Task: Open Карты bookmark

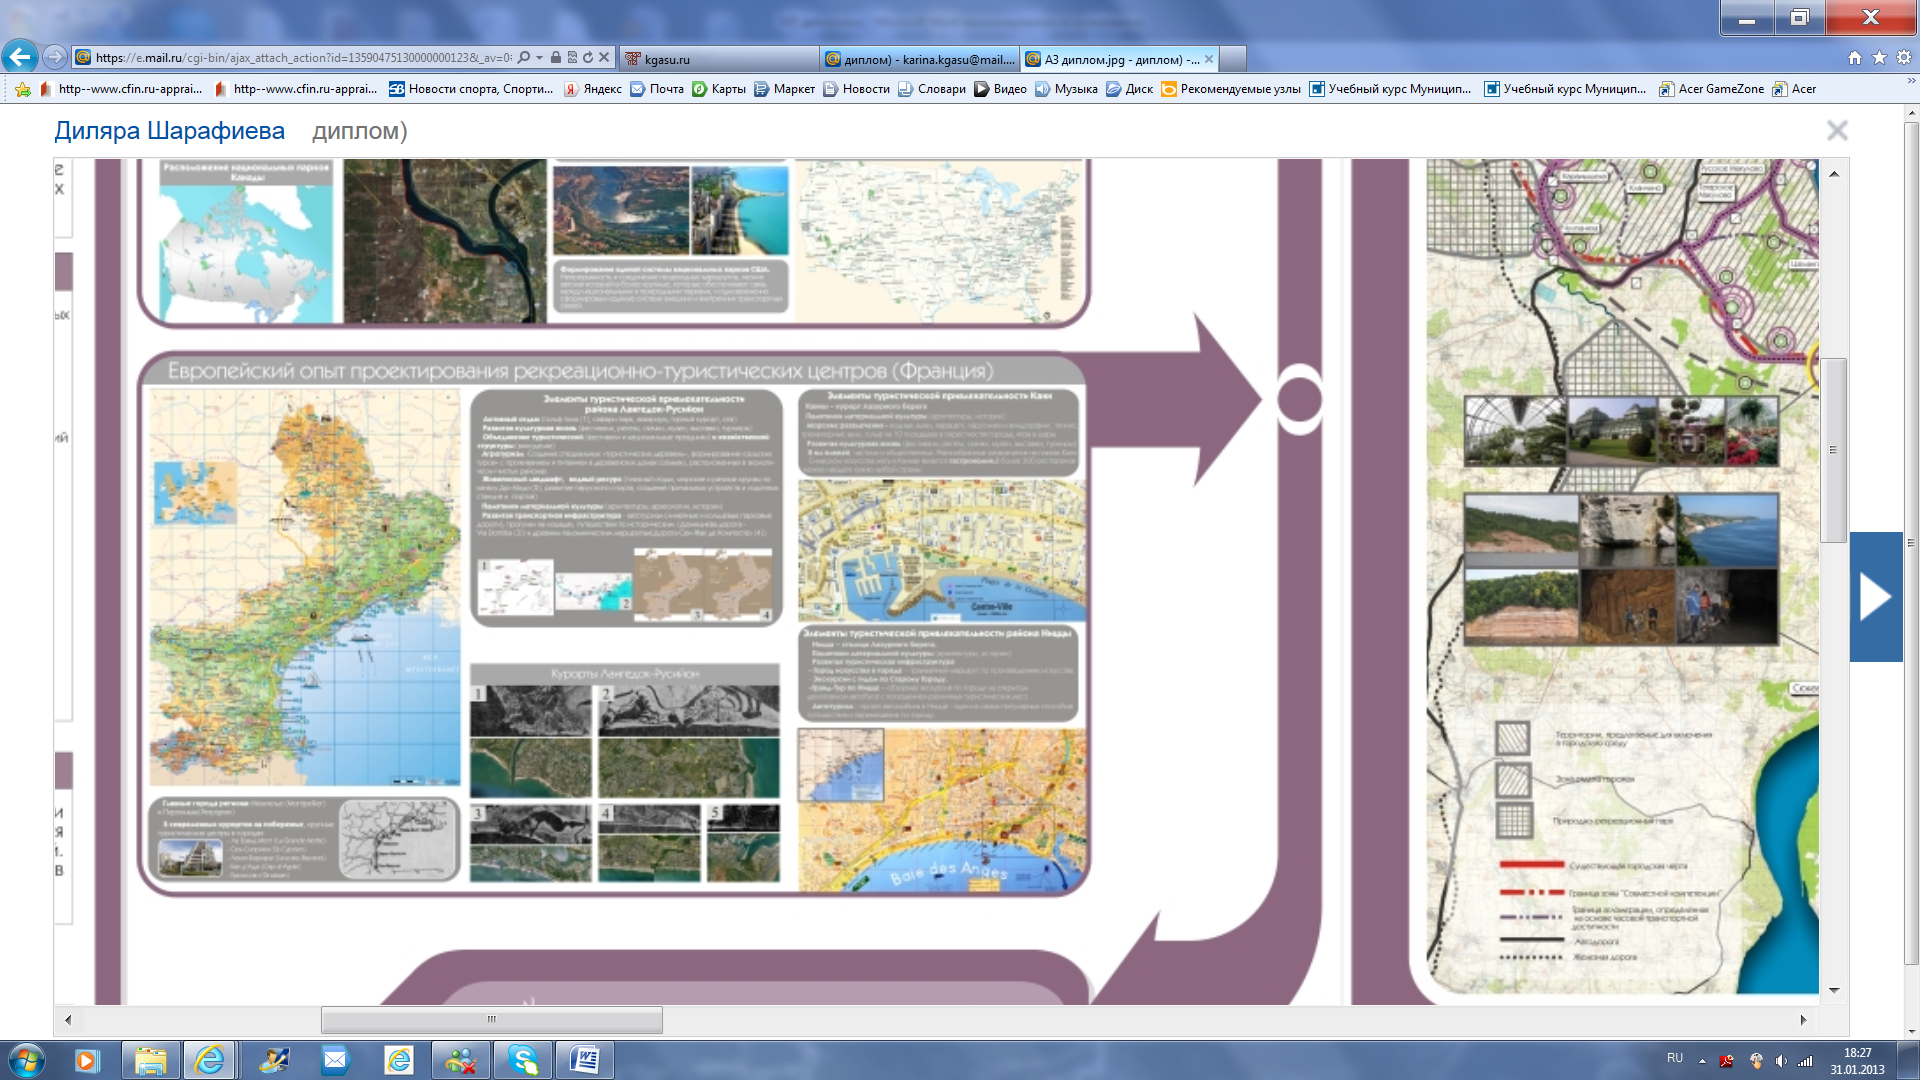Action: [x=719, y=89]
